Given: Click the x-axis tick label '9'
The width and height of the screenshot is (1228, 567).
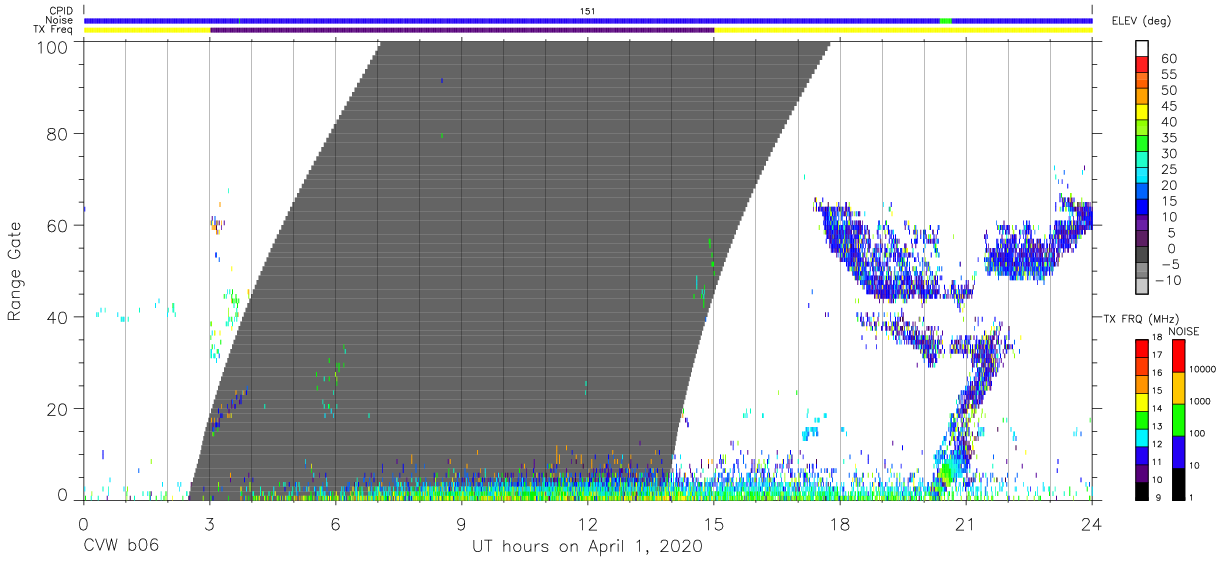Looking at the screenshot, I should (x=461, y=523).
